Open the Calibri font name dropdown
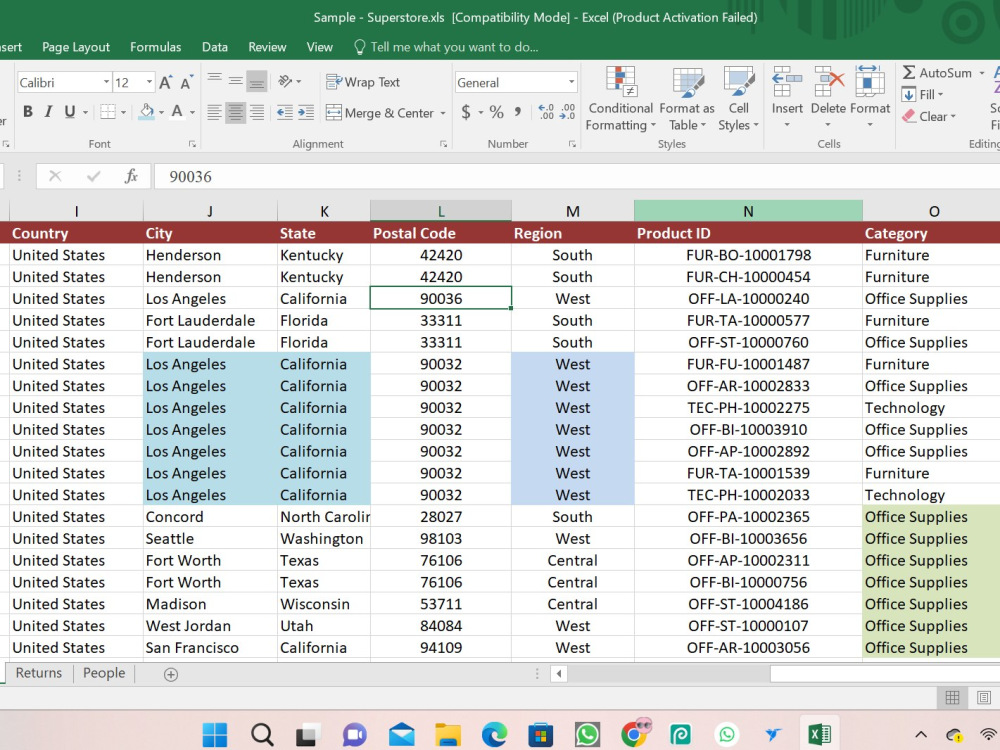The width and height of the screenshot is (1000, 750). [107, 82]
